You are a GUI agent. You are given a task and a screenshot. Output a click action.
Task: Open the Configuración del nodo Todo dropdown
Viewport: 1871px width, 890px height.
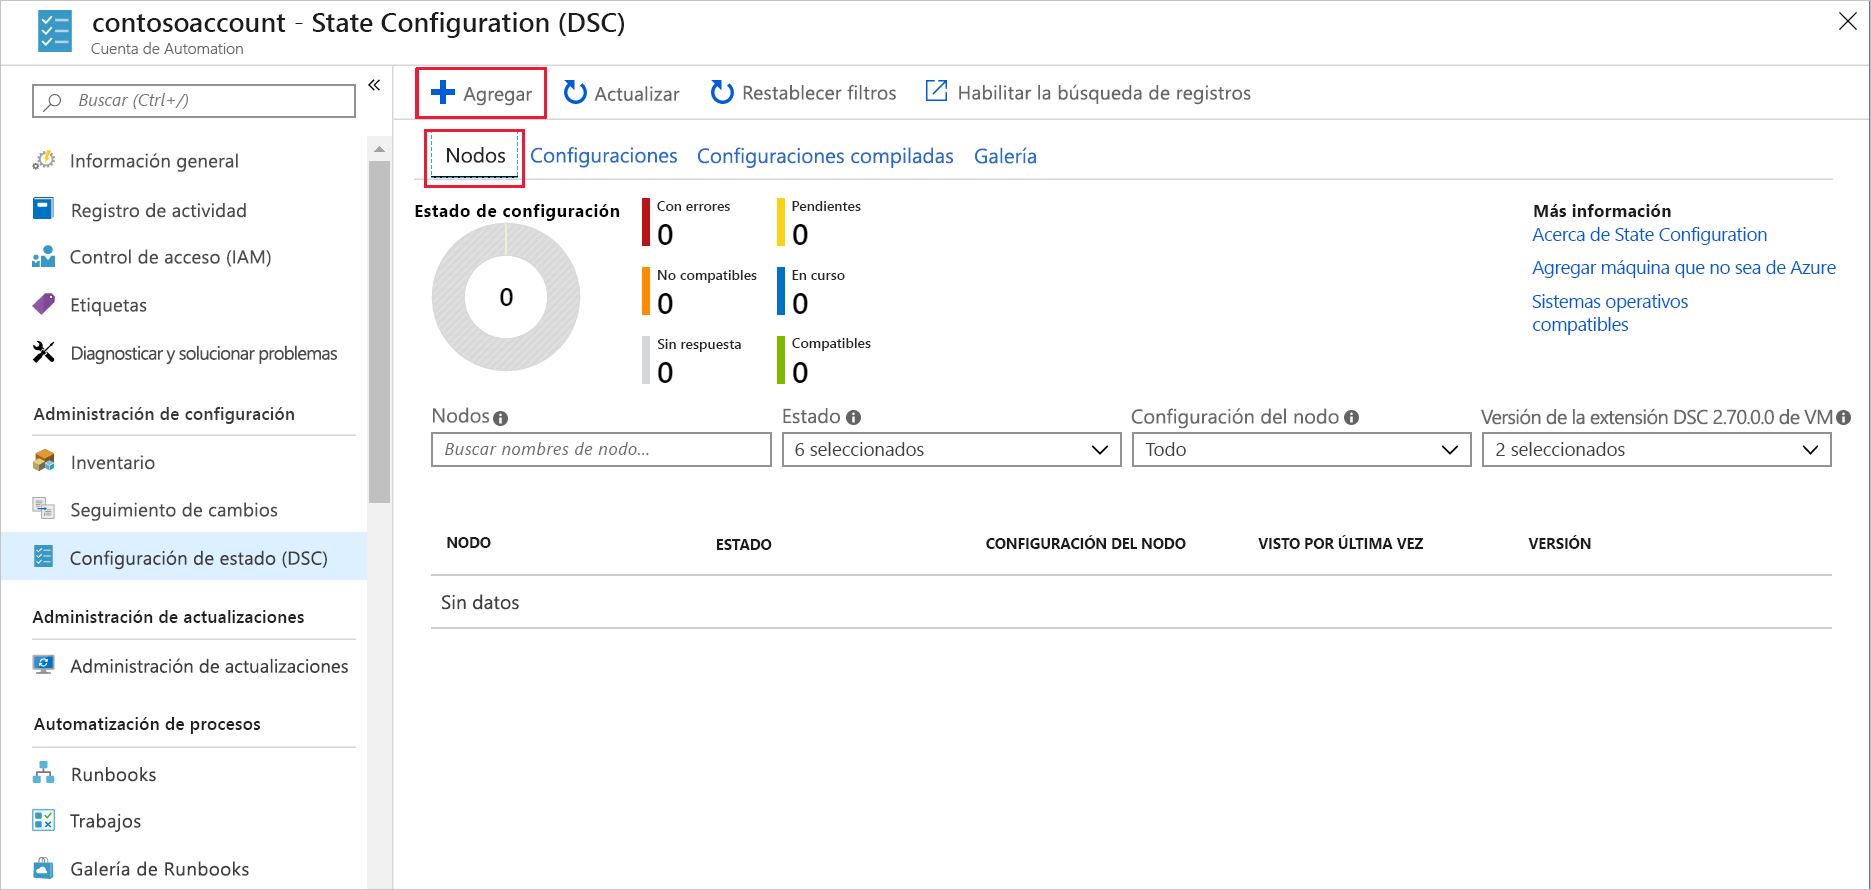click(x=1301, y=450)
